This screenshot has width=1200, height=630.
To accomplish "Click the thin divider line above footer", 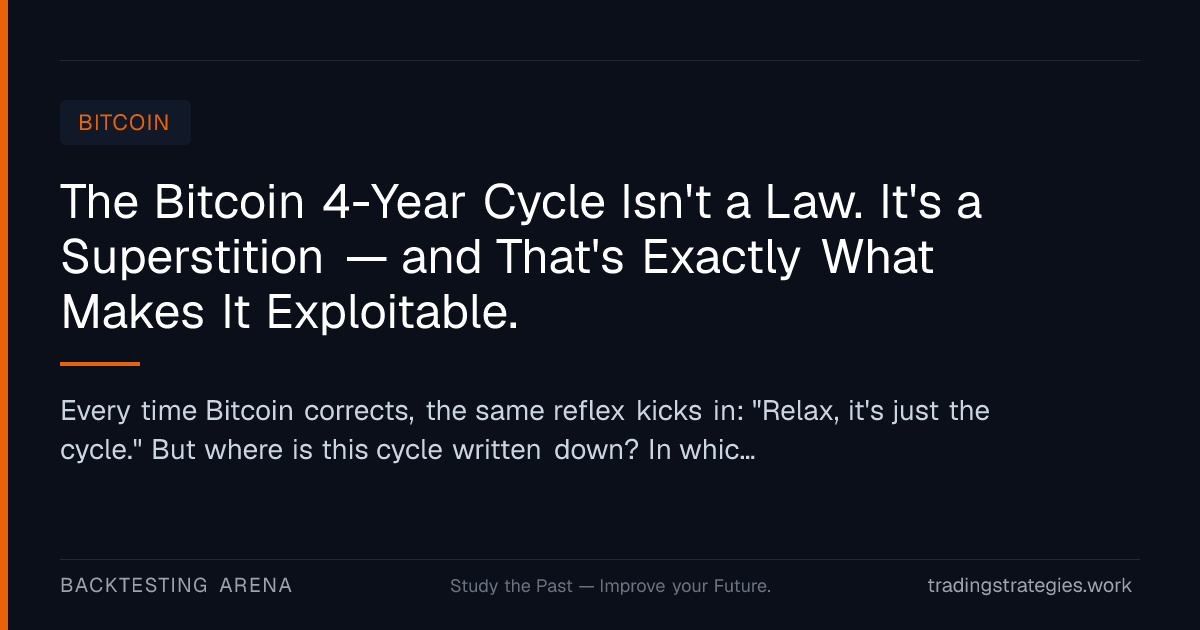I will (x=600, y=559).
